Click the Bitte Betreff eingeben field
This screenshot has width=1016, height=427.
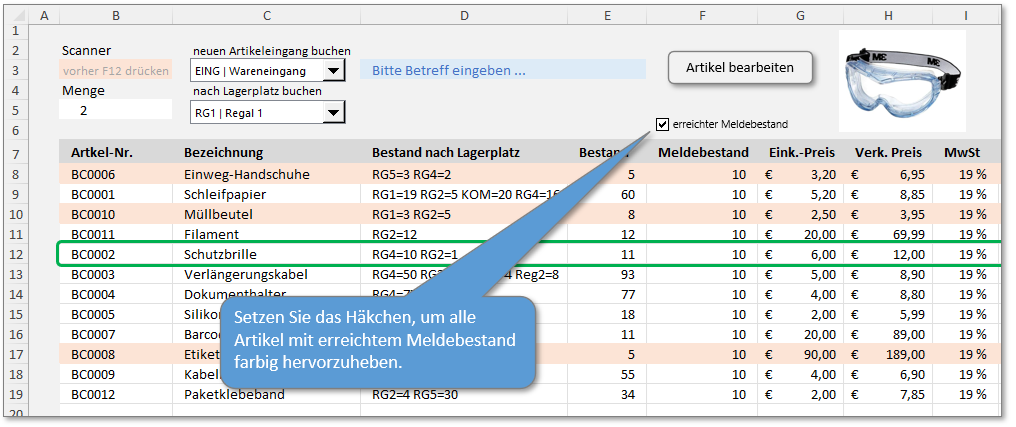tap(503, 70)
